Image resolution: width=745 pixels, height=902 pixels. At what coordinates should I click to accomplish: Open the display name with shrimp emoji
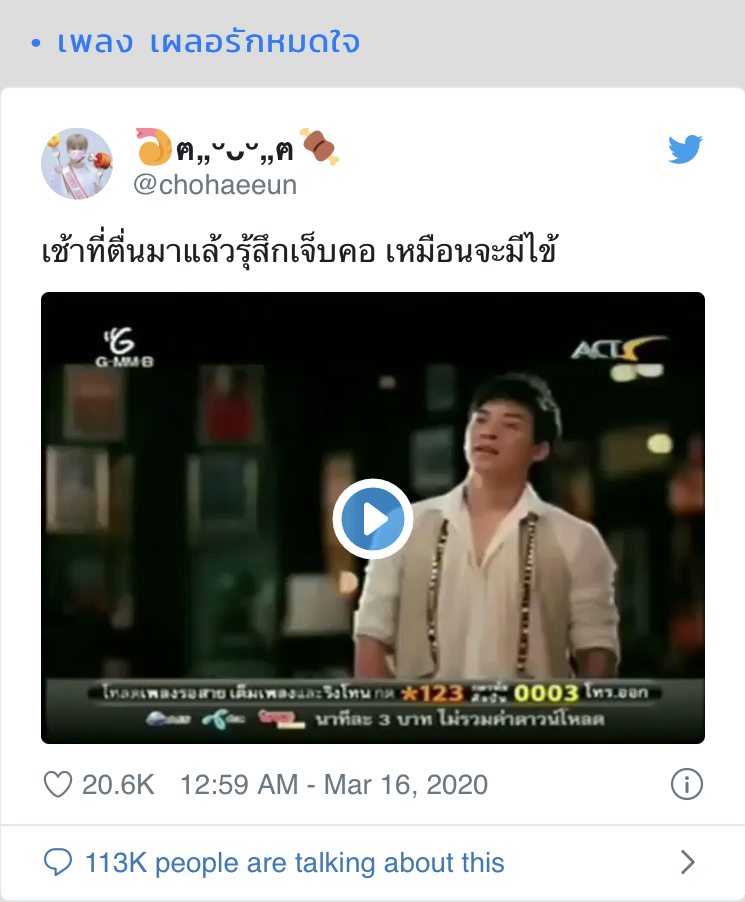click(x=237, y=148)
